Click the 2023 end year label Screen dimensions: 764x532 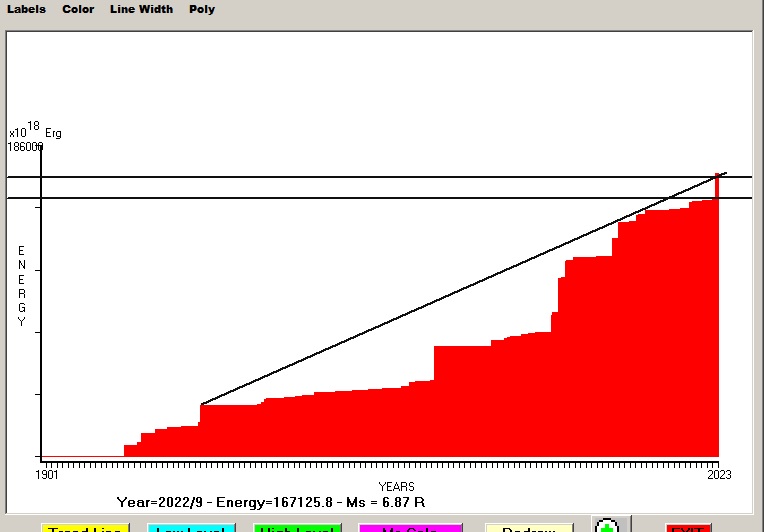(718, 475)
